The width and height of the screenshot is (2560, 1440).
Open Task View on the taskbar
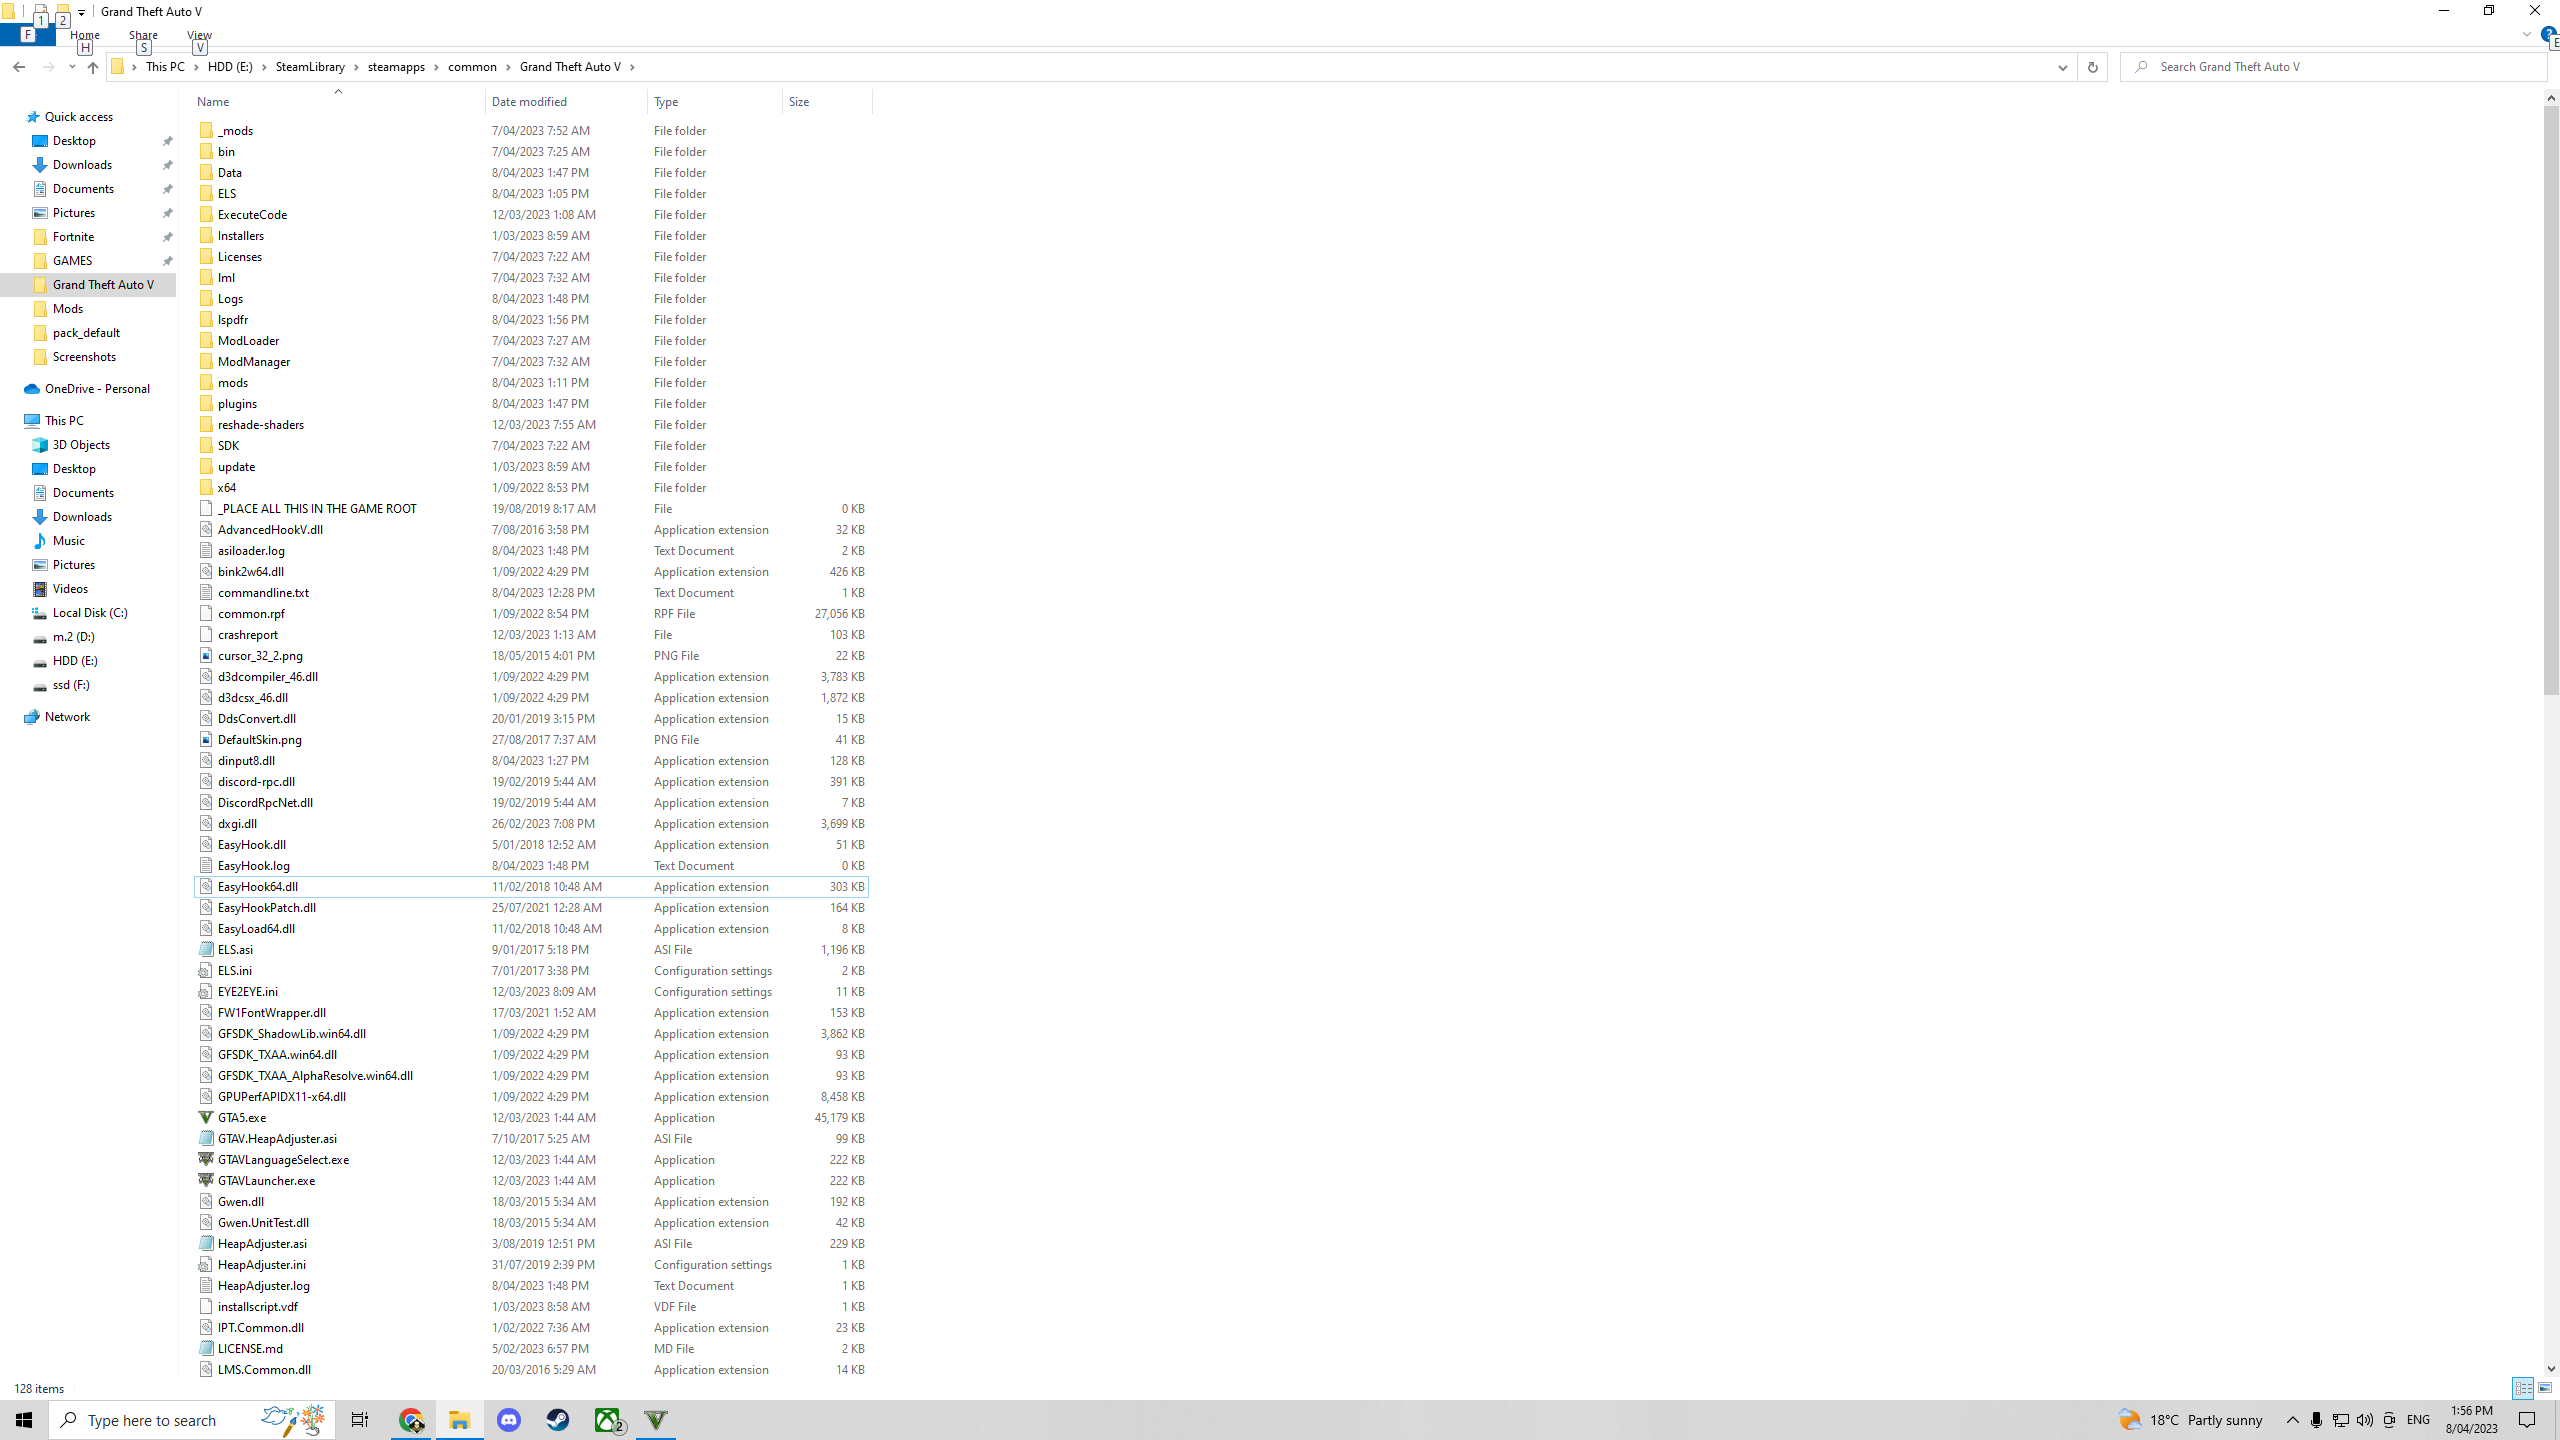point(360,1420)
